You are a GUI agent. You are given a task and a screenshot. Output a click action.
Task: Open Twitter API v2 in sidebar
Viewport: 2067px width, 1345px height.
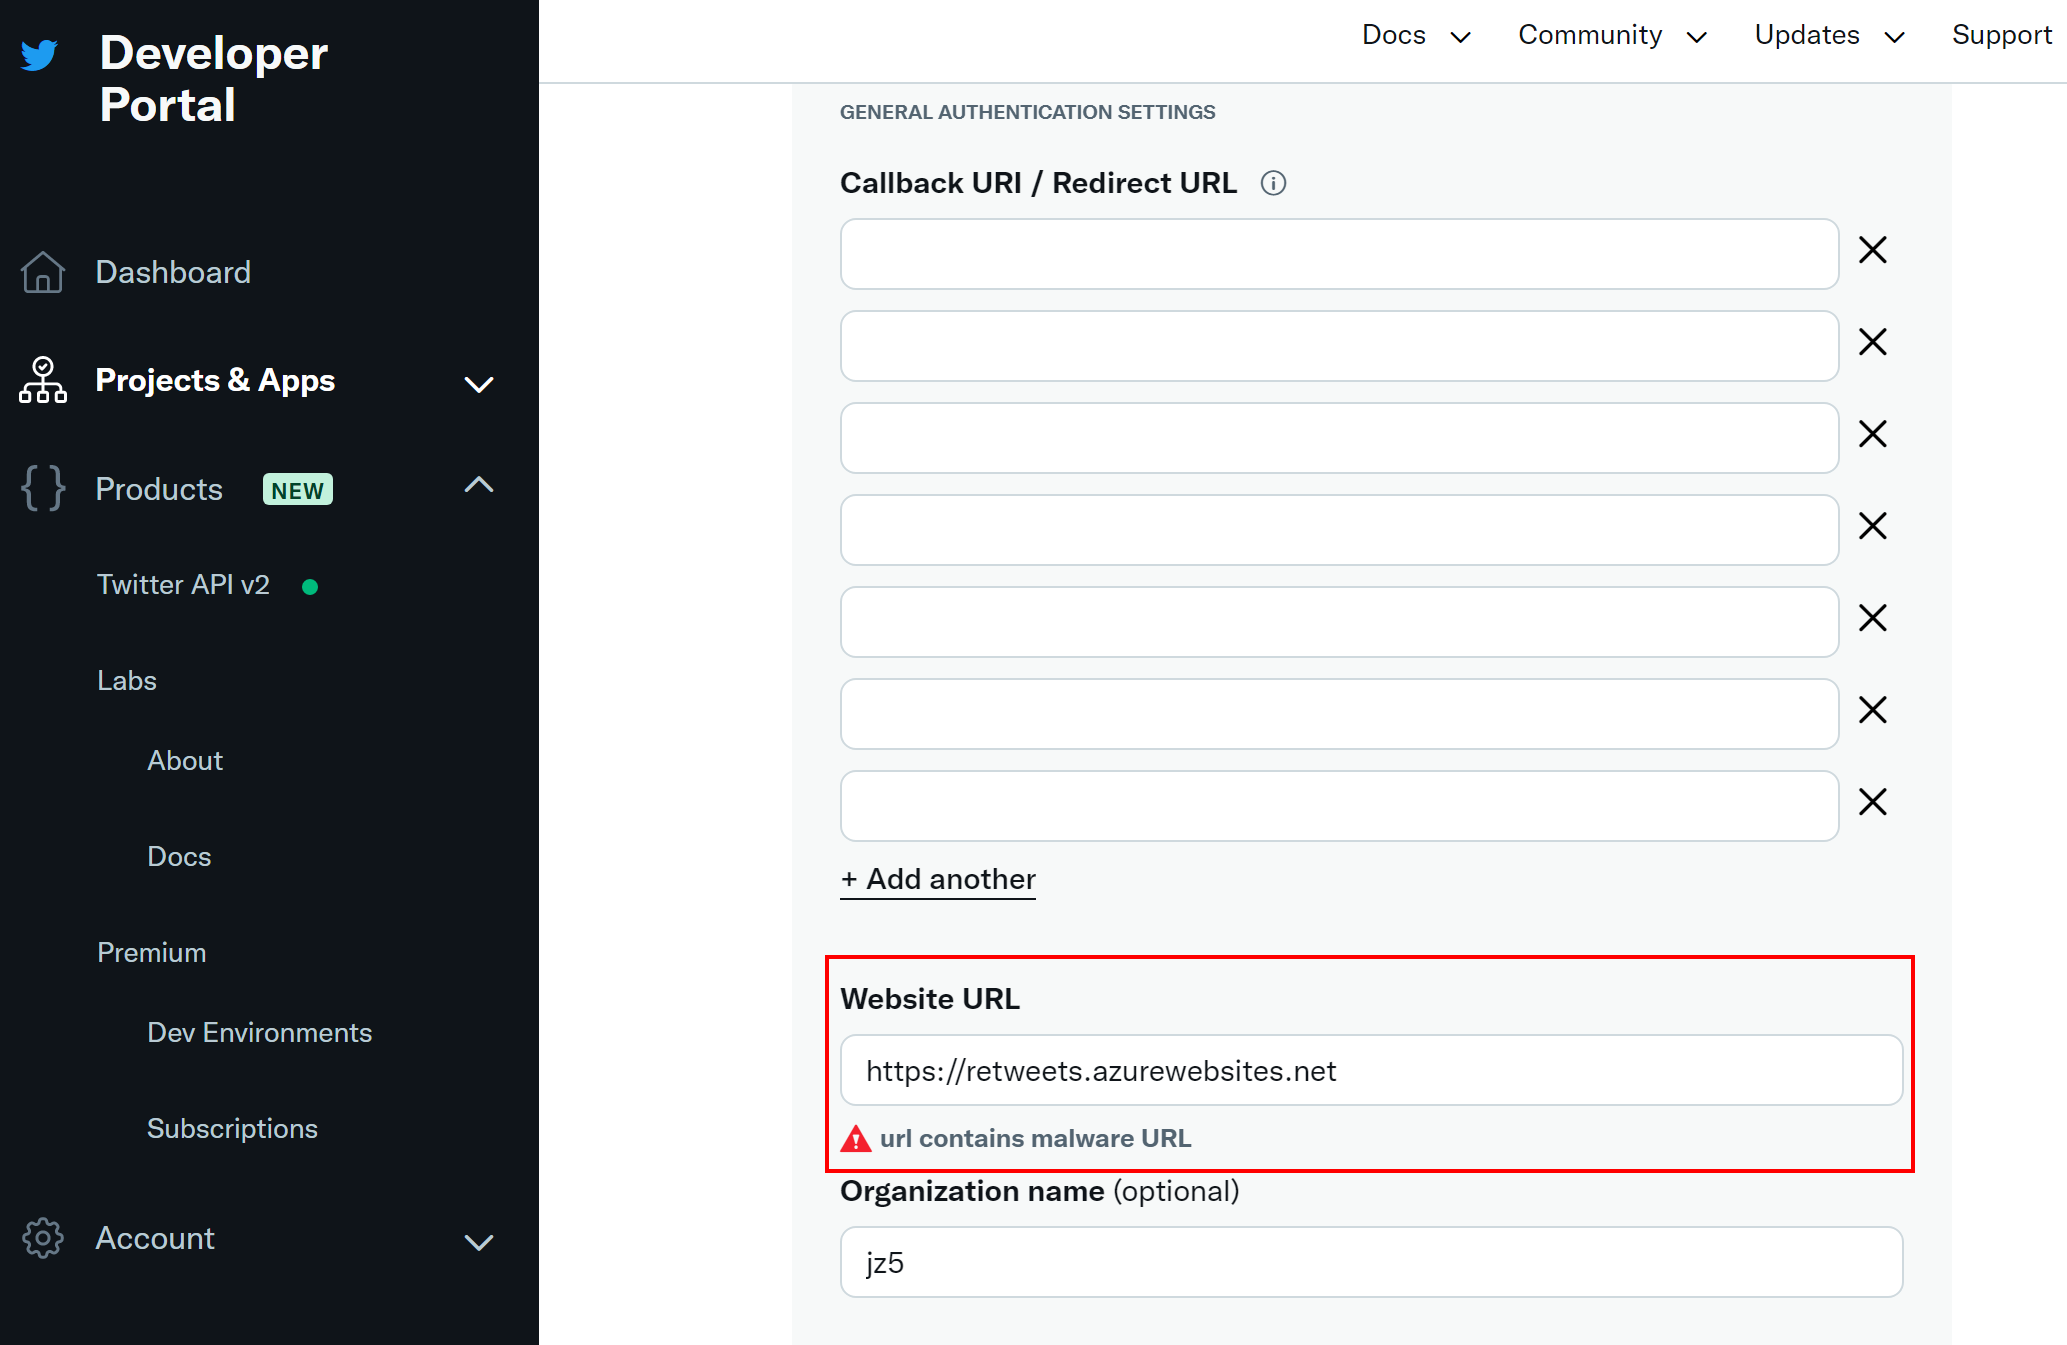coord(184,585)
